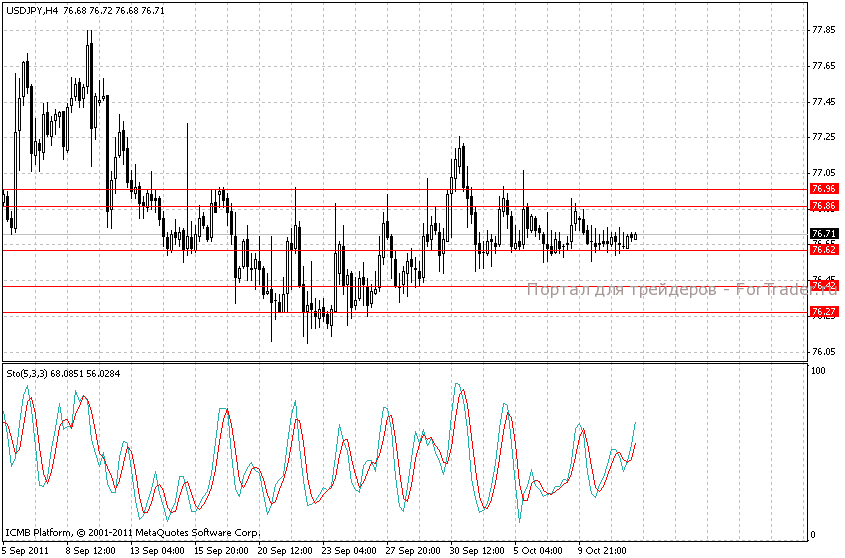Click the 77.25 price axis value
Image resolution: width=845 pixels, height=558 pixels.
click(x=824, y=137)
